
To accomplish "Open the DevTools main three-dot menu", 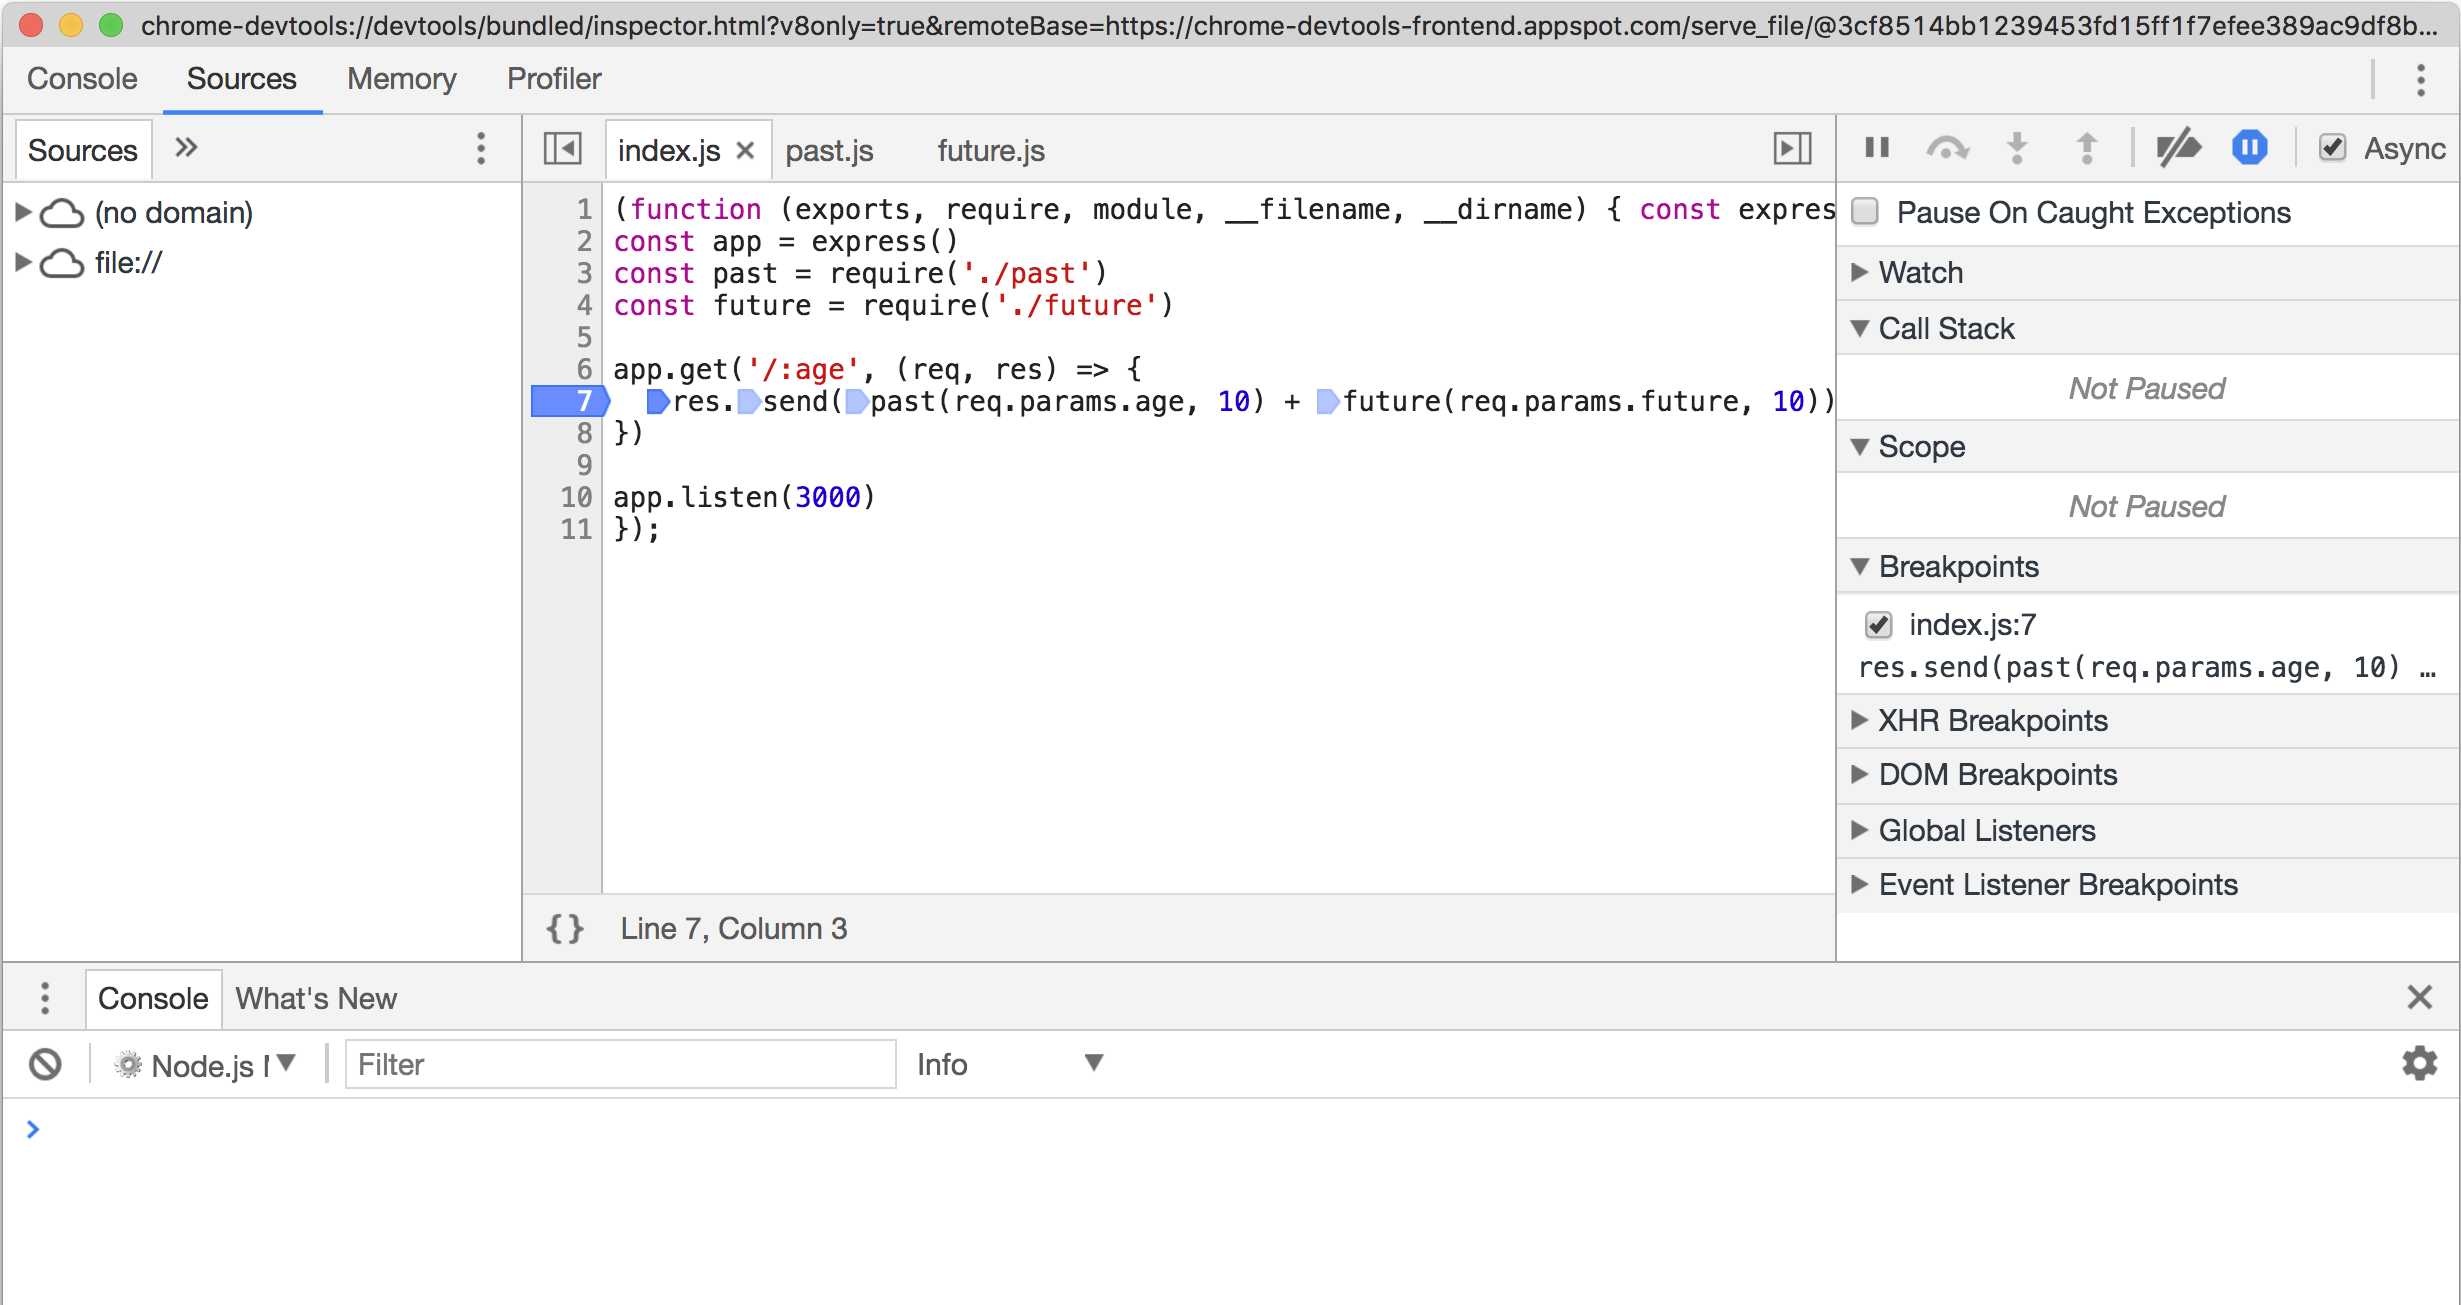I will pos(2420,79).
